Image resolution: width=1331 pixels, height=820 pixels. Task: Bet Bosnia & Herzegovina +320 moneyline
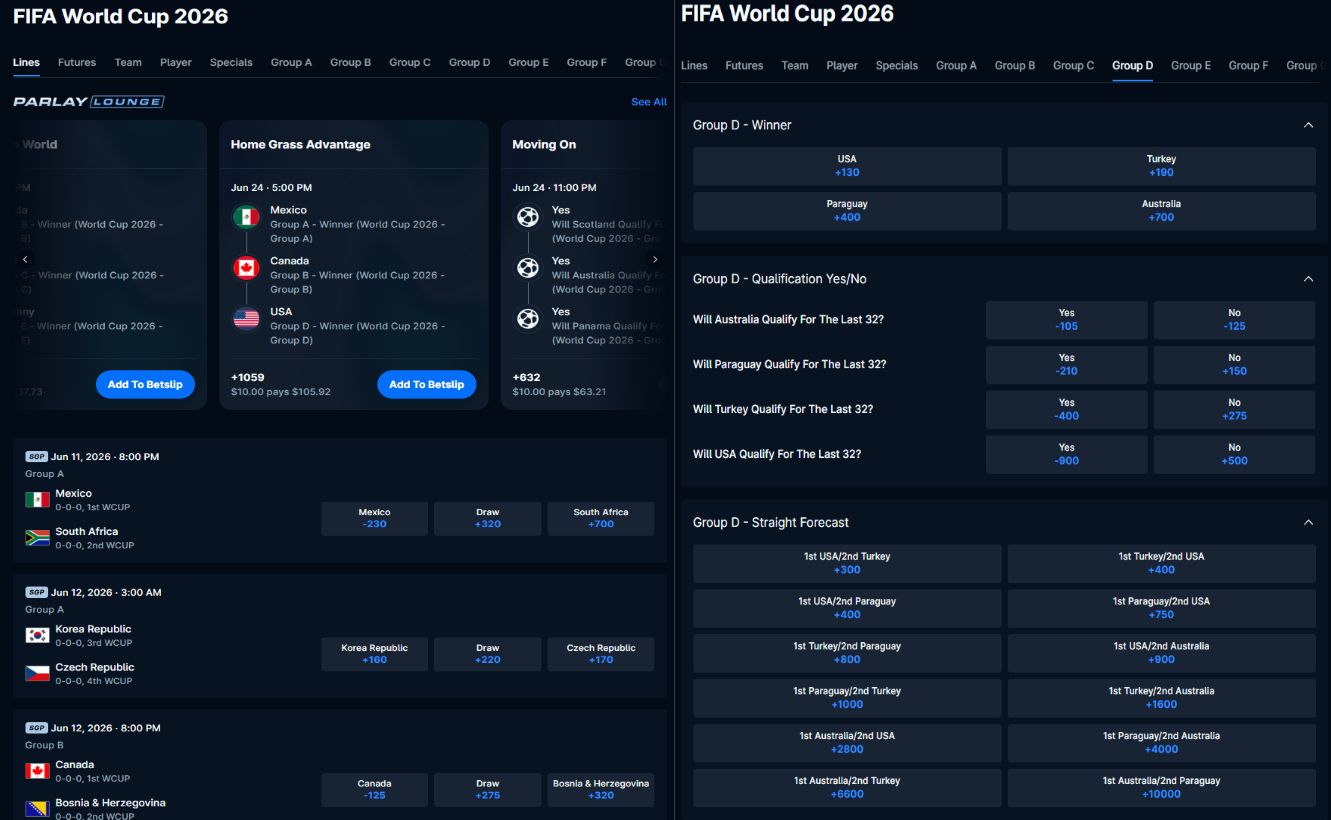pyautogui.click(x=601, y=790)
